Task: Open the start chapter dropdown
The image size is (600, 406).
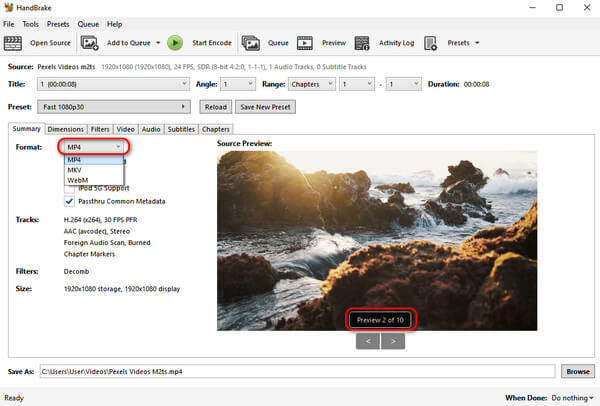Action: [357, 84]
